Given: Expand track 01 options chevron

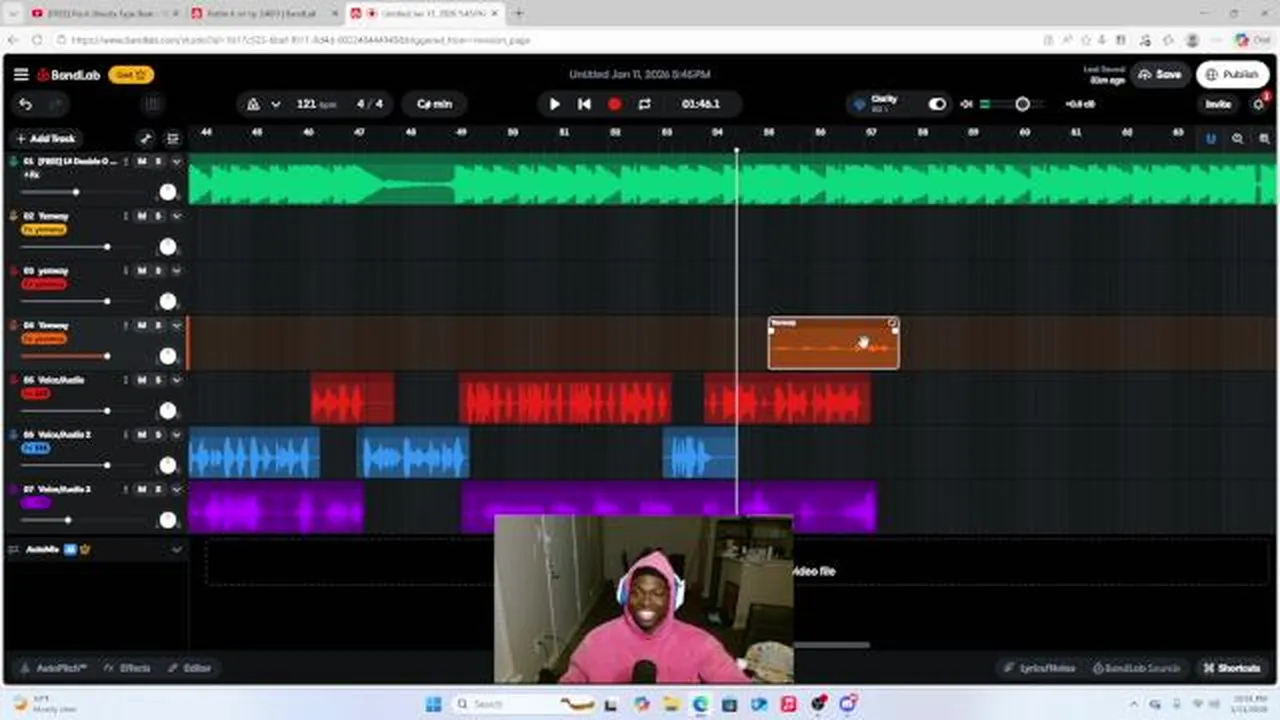Looking at the screenshot, I should [x=177, y=161].
